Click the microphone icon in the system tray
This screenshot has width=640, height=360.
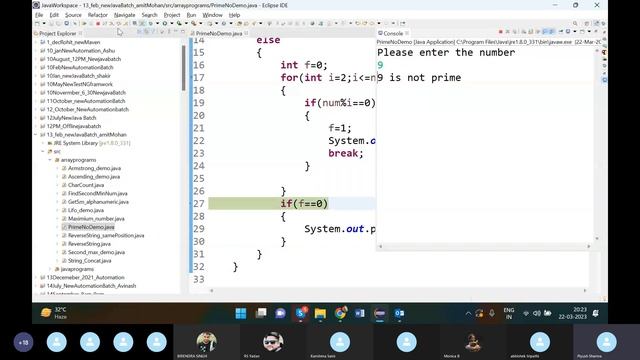(492, 313)
